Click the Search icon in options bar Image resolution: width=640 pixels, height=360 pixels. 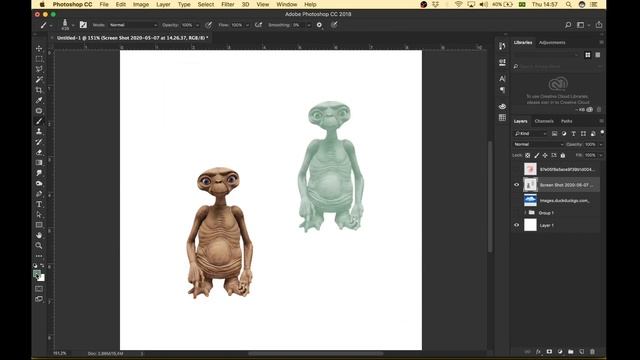coord(568,25)
